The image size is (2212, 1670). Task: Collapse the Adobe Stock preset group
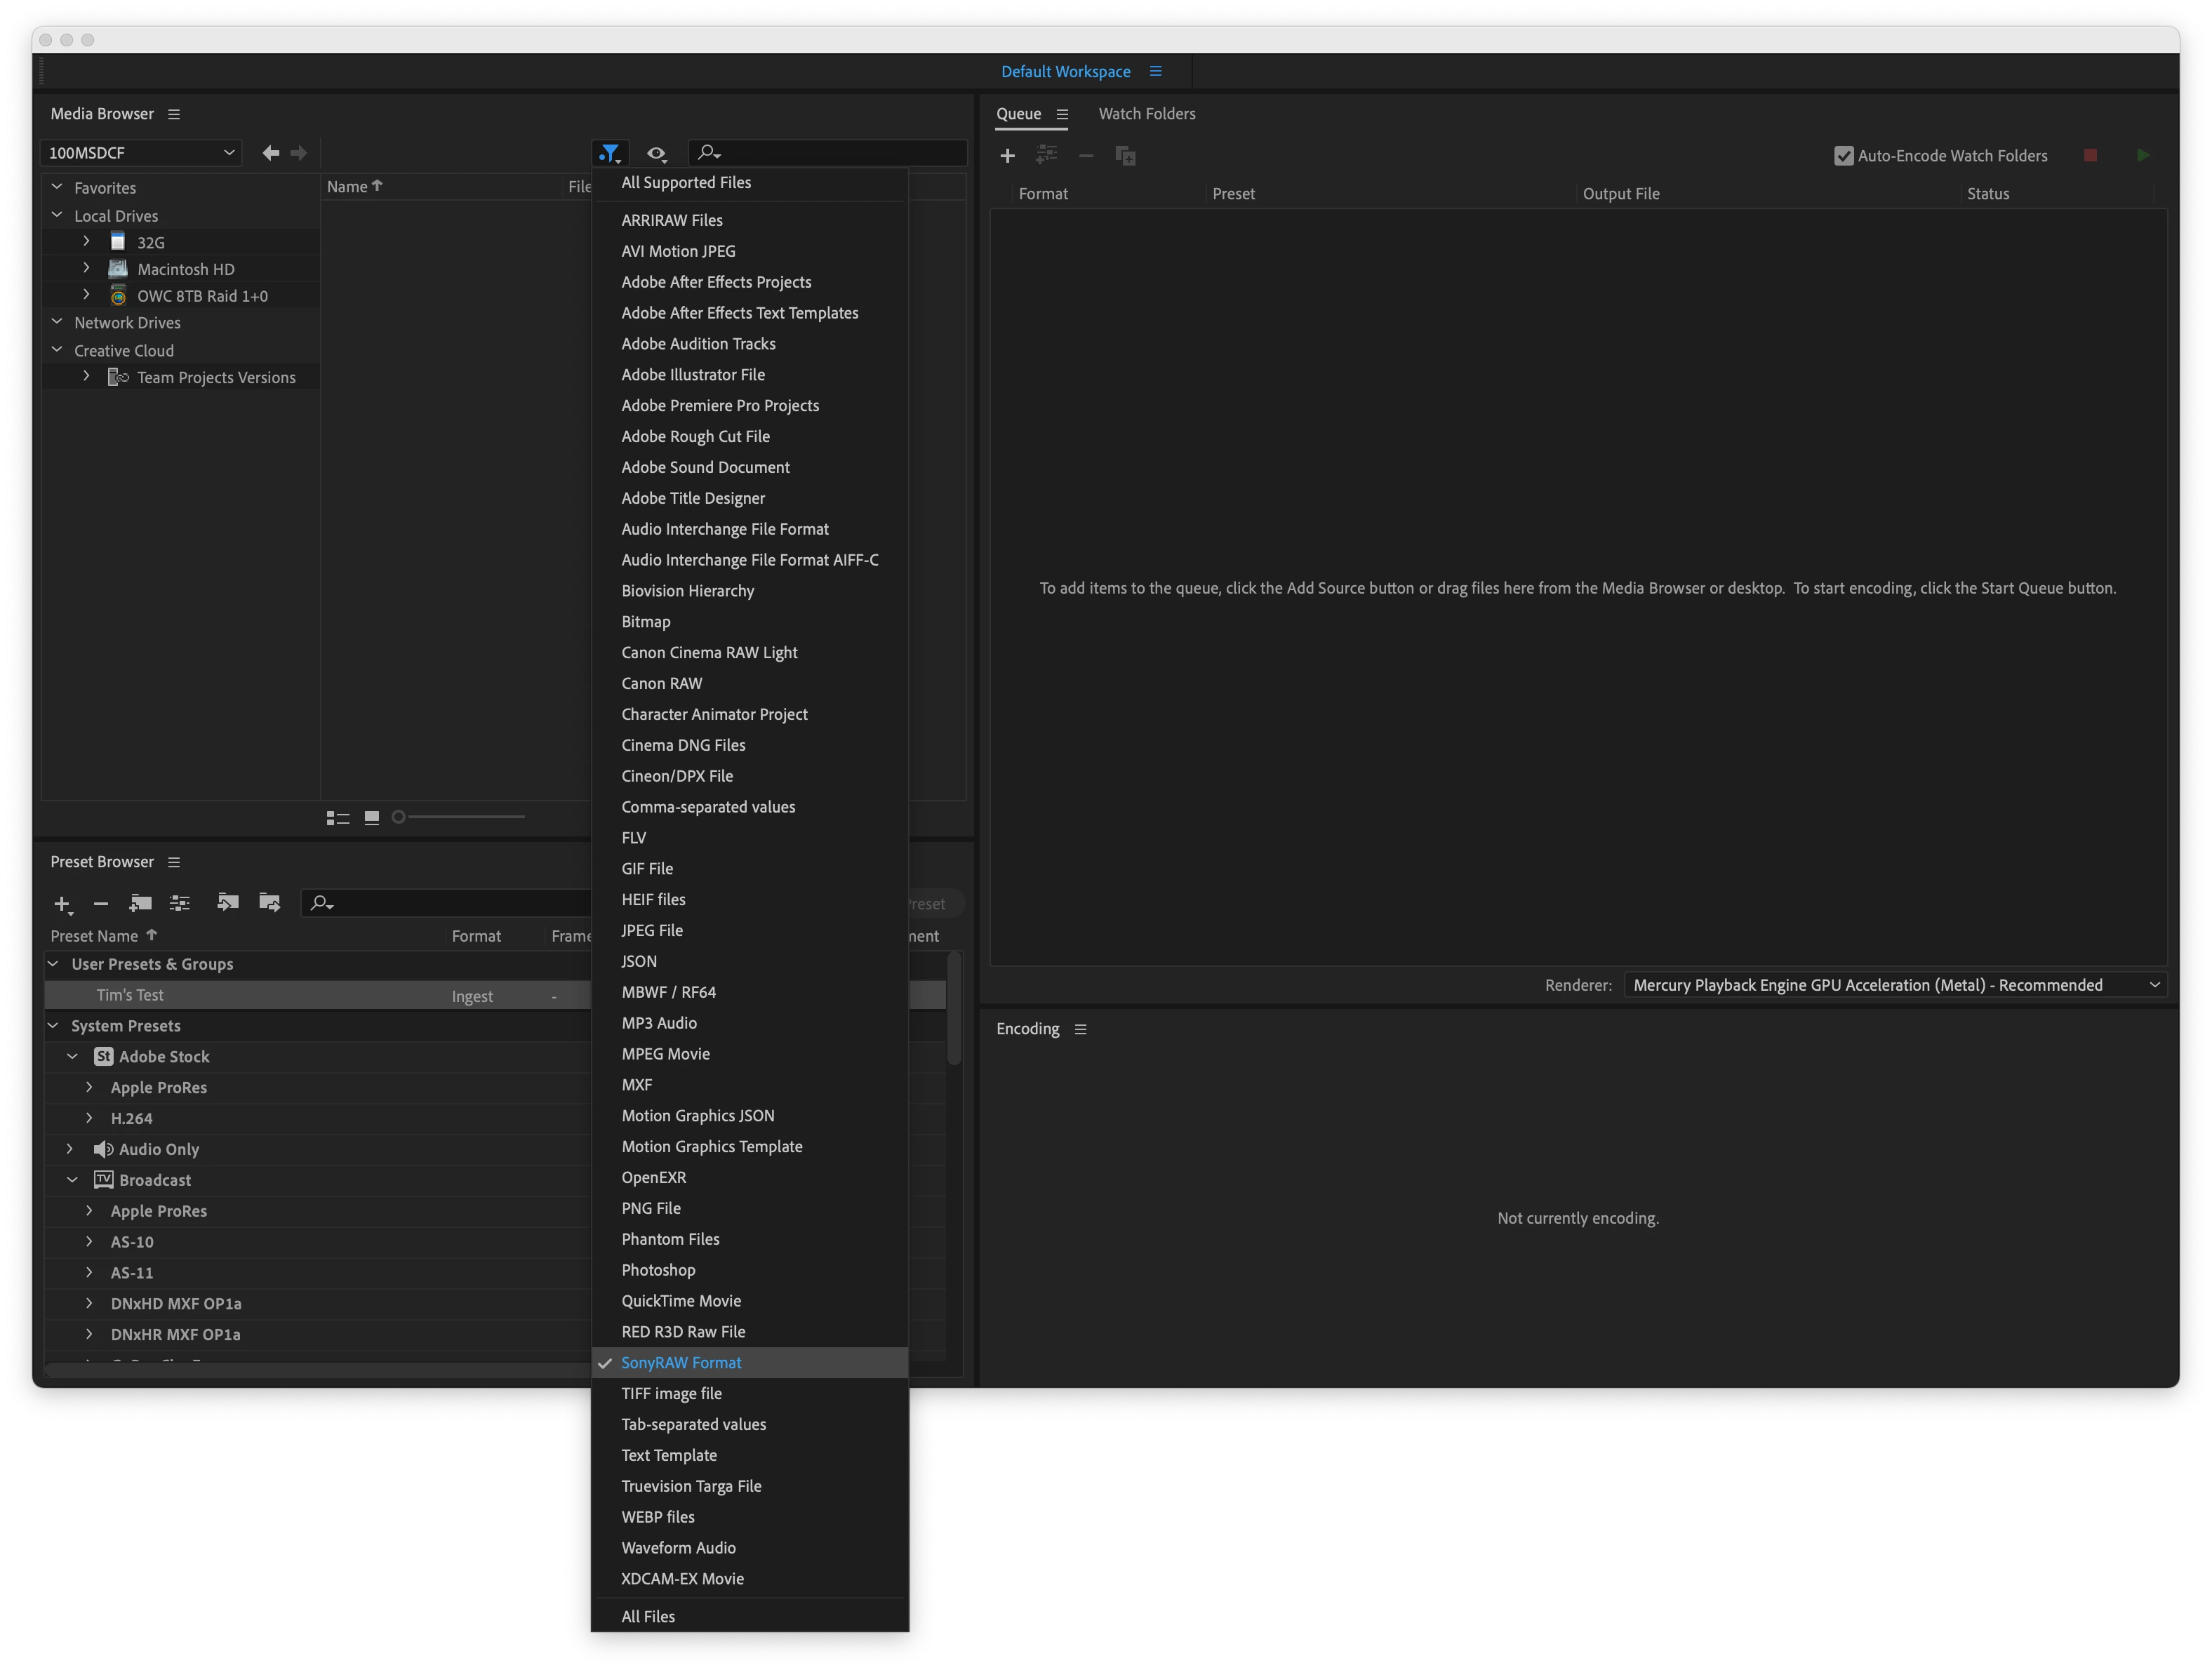pyautogui.click(x=72, y=1056)
